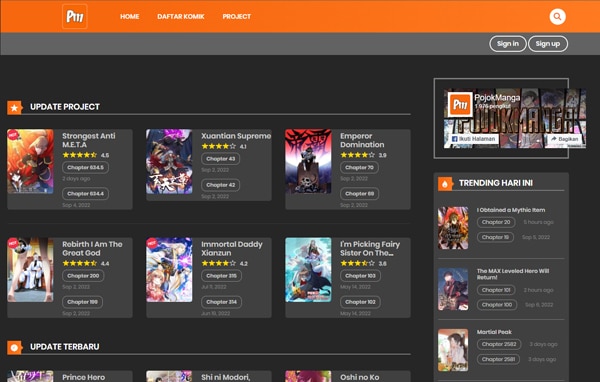Open Chapter 43 of Xuantian Supreme

point(221,158)
